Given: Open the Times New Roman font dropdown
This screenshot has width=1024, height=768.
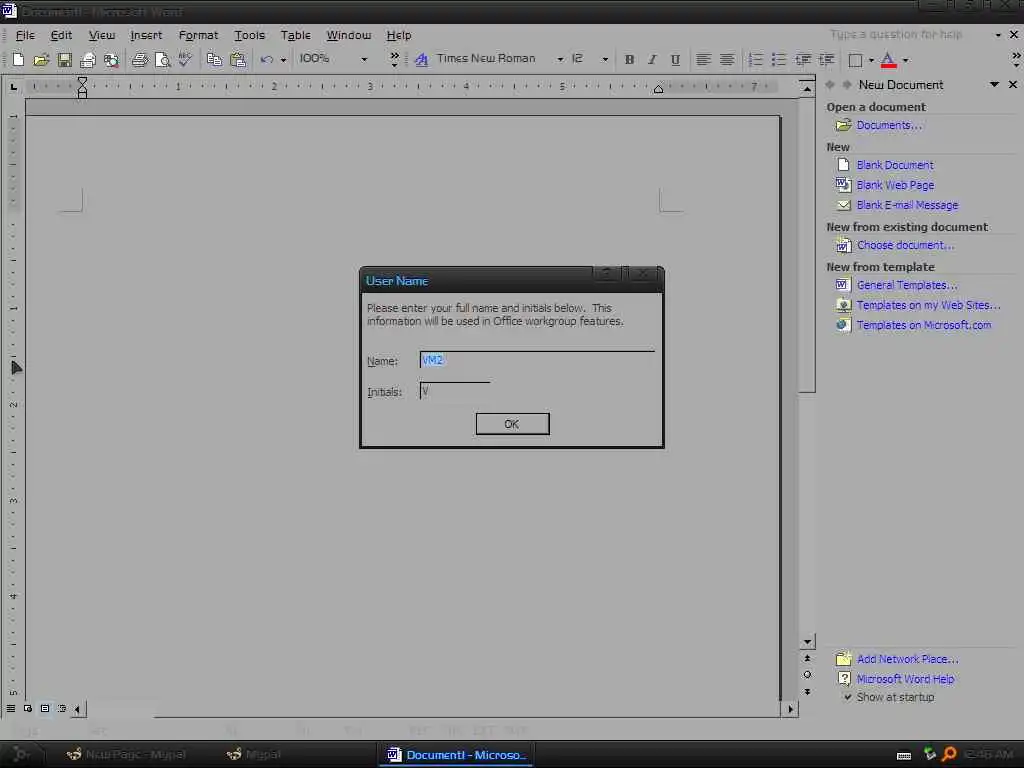Looking at the screenshot, I should click(x=560, y=59).
